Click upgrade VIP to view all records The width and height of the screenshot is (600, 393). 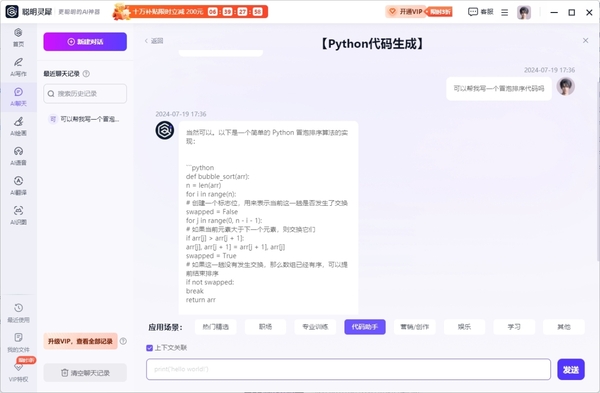coord(80,341)
